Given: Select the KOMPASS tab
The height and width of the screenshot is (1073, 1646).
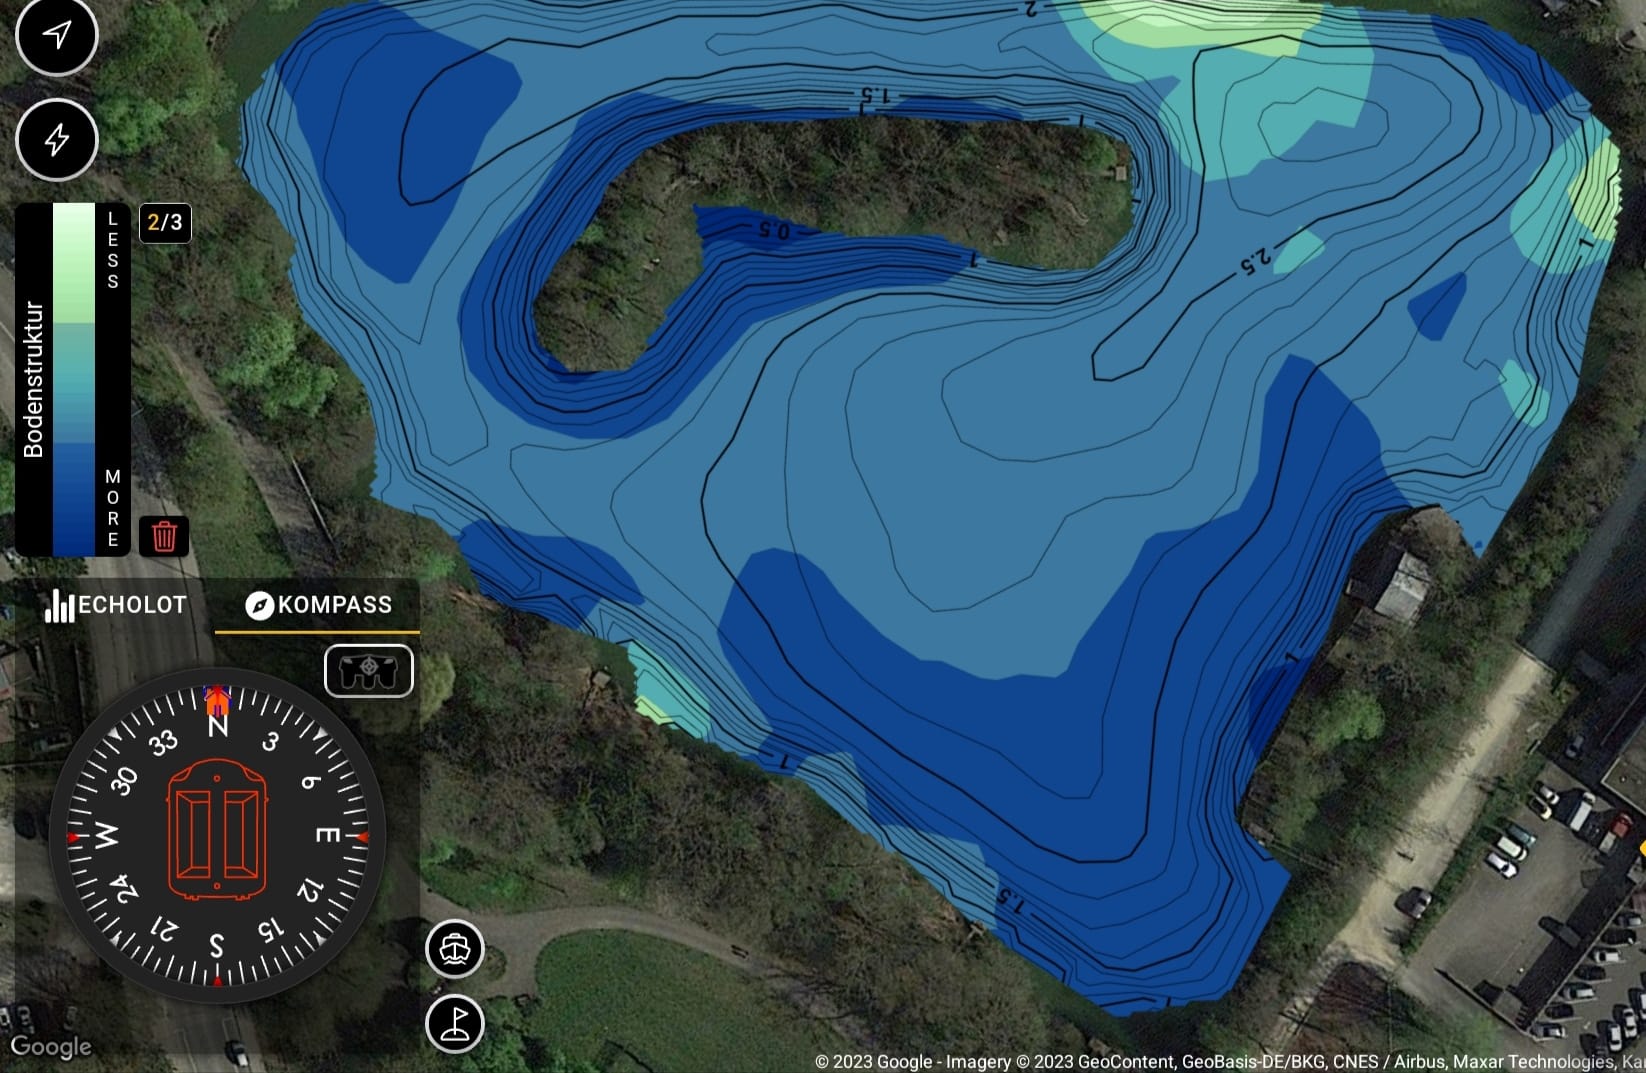Looking at the screenshot, I should (318, 605).
